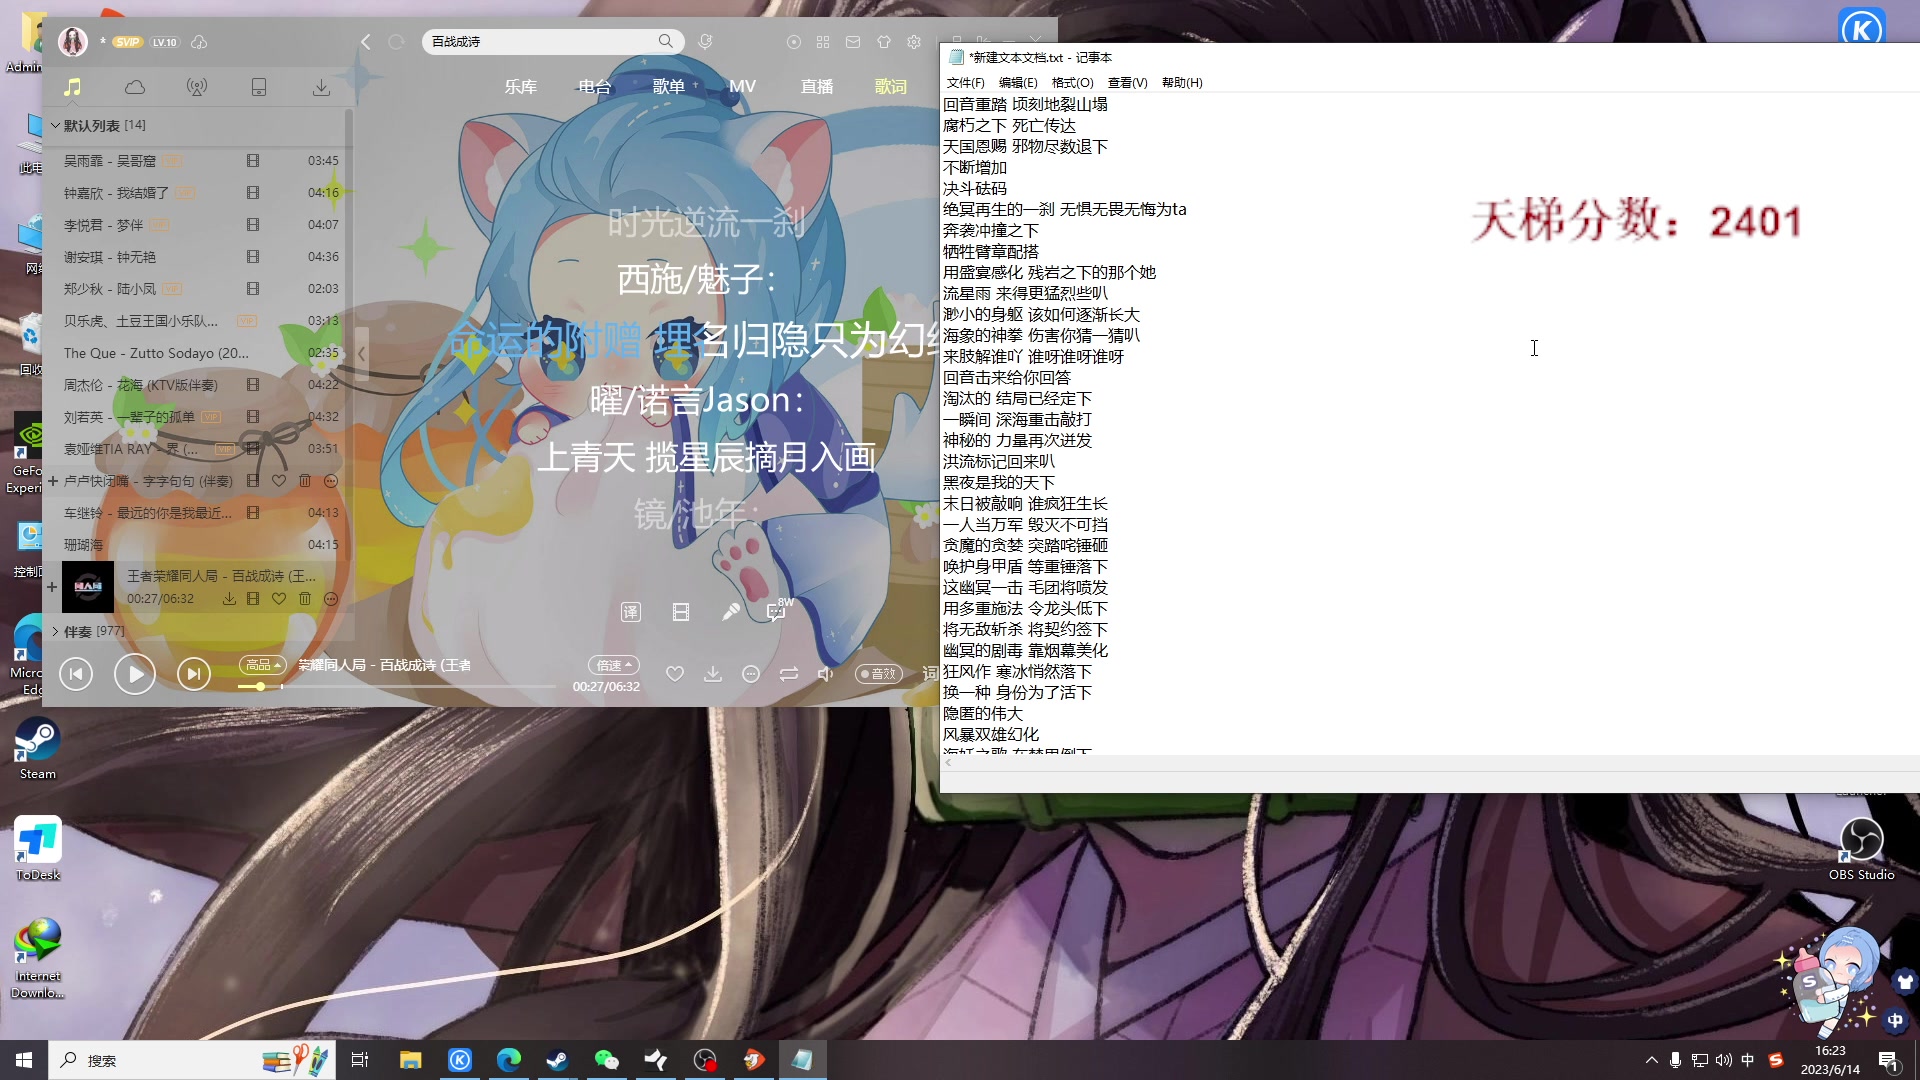
Task: Skip to the next track
Action: click(x=194, y=674)
